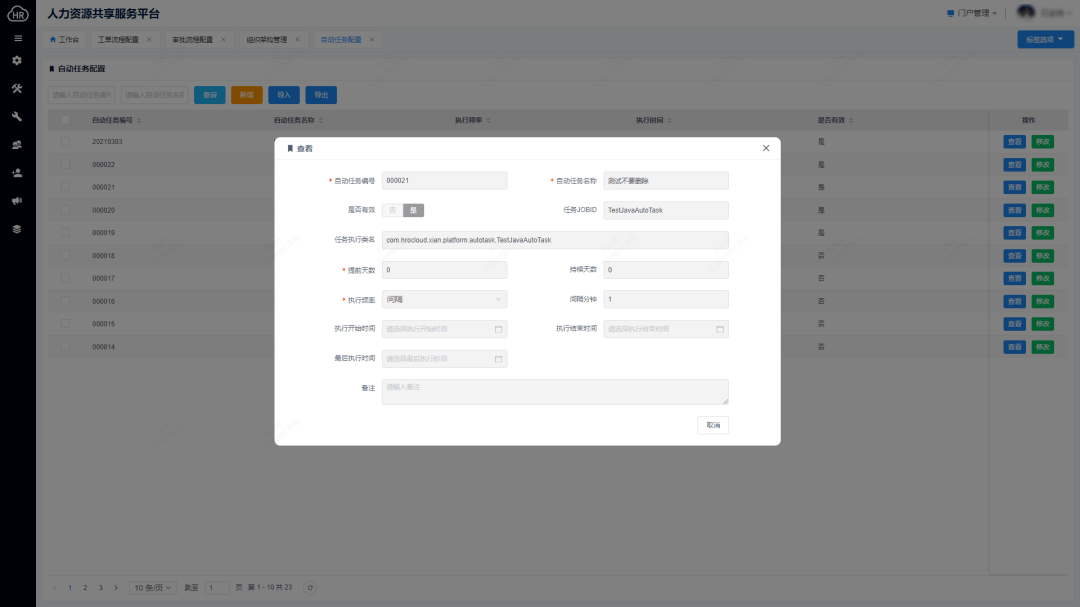Click the user avatar at top right
This screenshot has height=607, width=1080.
(1026, 12)
